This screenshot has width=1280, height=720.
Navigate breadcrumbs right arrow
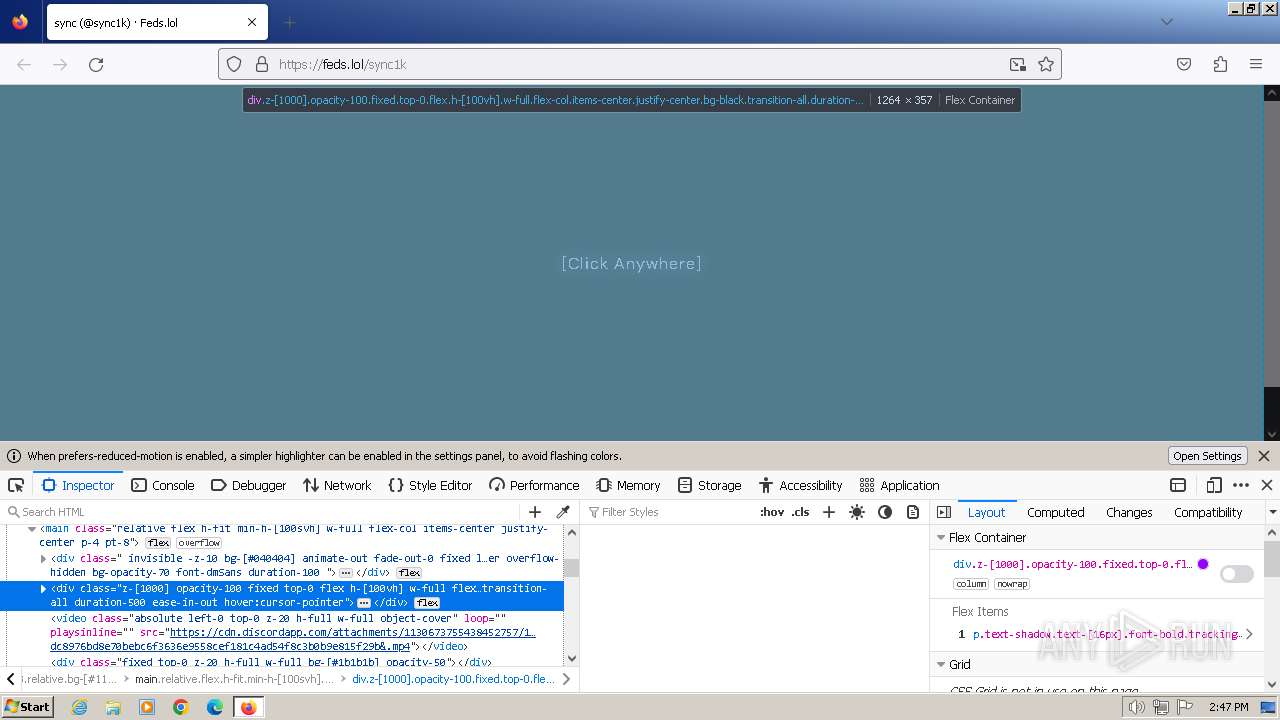click(x=567, y=679)
